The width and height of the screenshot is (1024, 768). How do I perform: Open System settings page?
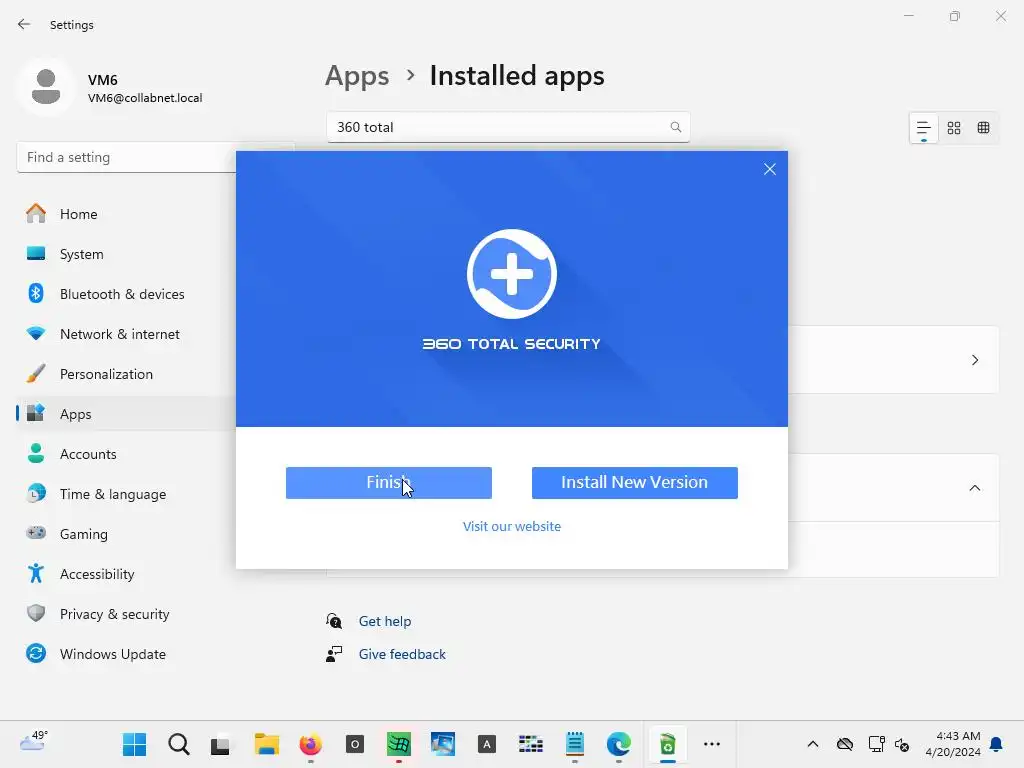coord(126,254)
